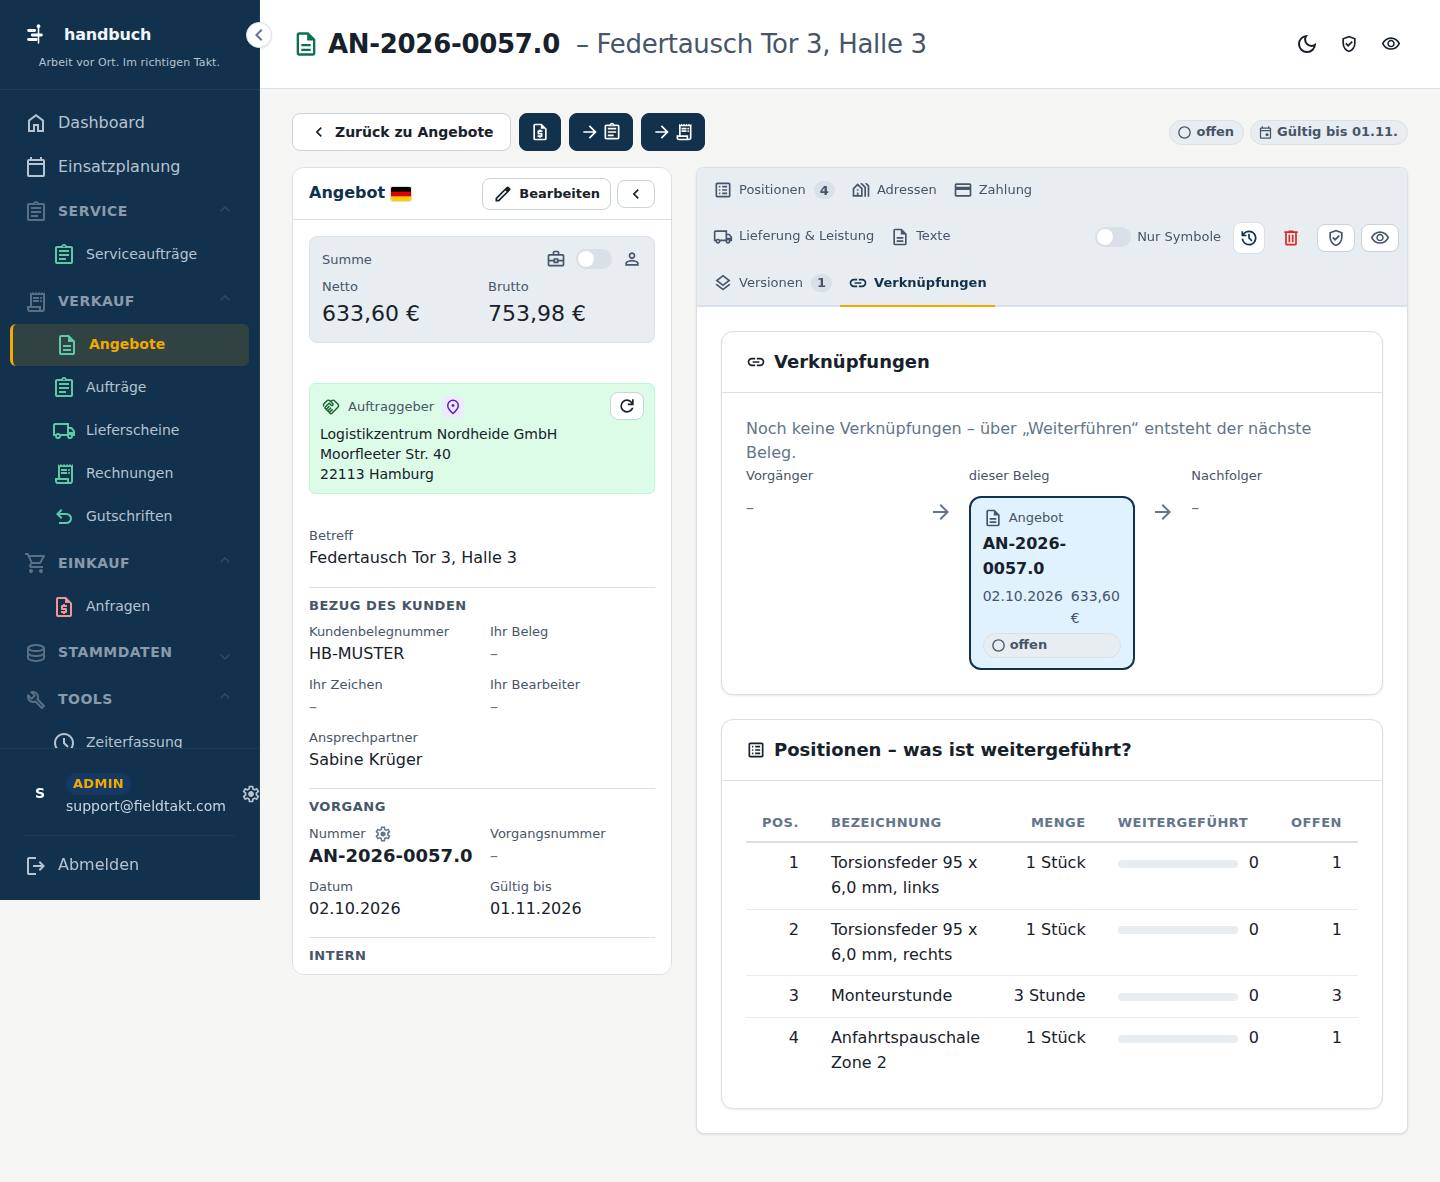Viewport: 1440px width, 1182px height.
Task: Click Bearbeiten to edit the quote
Action: pos(547,193)
